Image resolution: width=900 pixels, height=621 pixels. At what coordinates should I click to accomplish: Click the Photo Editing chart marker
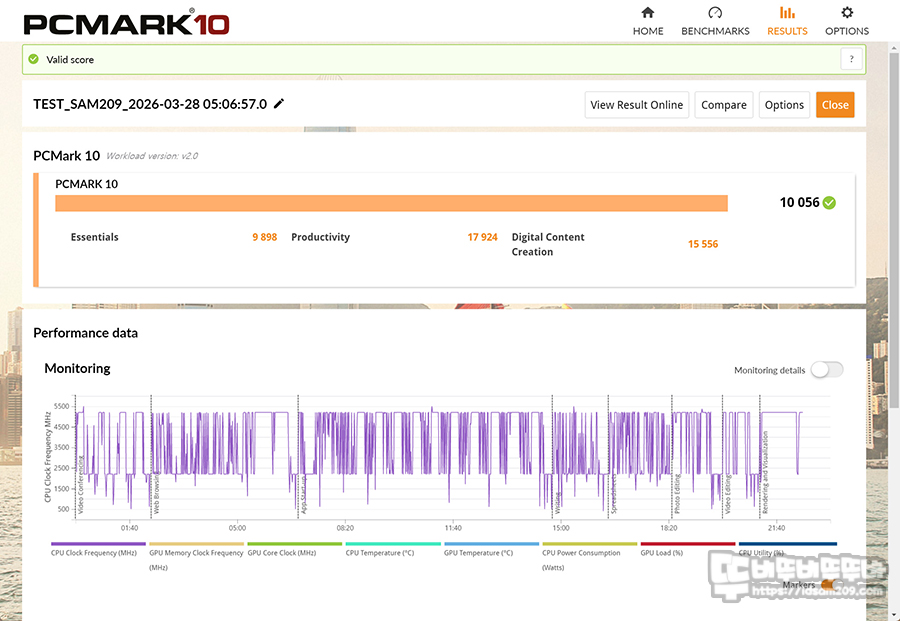(x=677, y=494)
